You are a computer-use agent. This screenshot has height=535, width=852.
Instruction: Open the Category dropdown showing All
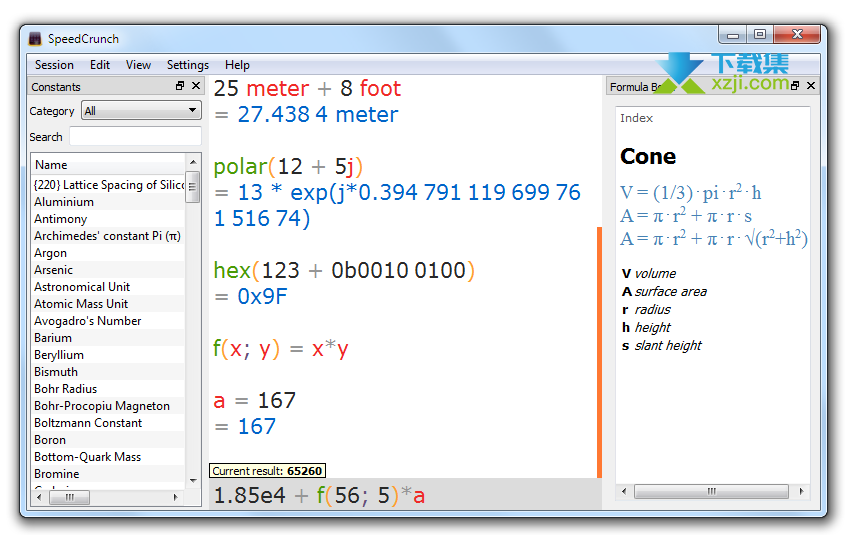pos(141,110)
